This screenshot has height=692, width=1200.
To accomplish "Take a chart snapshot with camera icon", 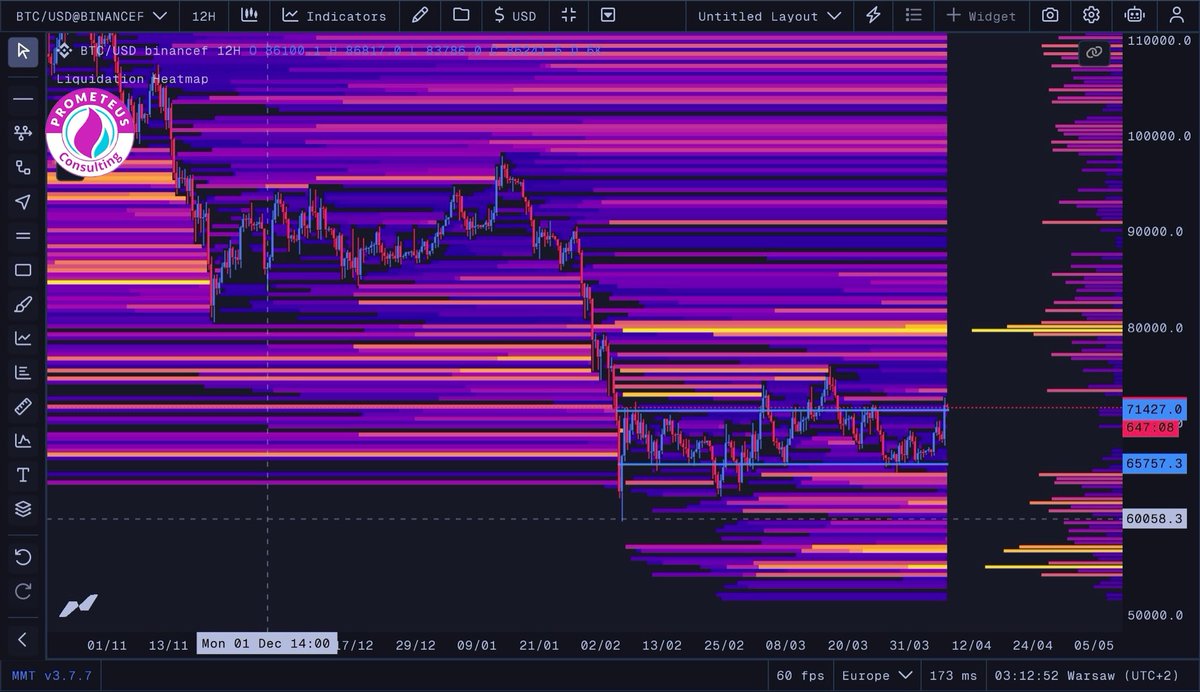I will pos(1050,15).
